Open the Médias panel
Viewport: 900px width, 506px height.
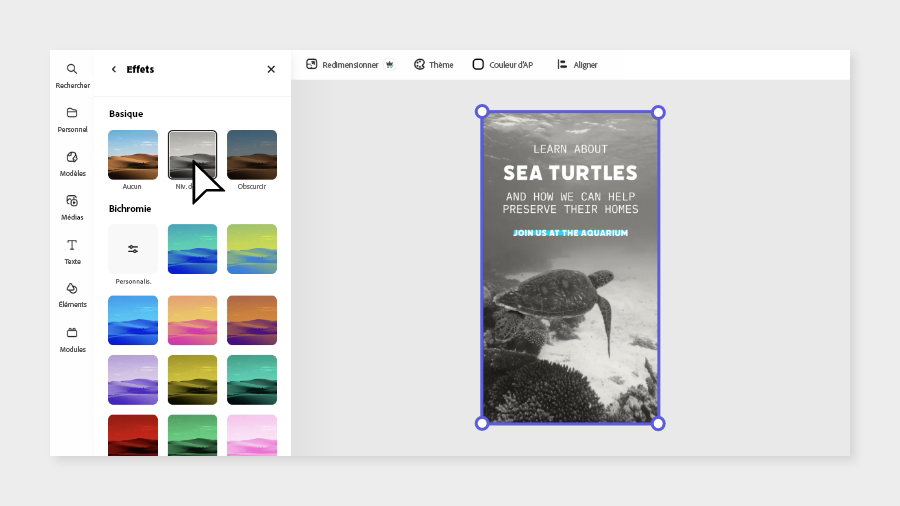point(72,208)
